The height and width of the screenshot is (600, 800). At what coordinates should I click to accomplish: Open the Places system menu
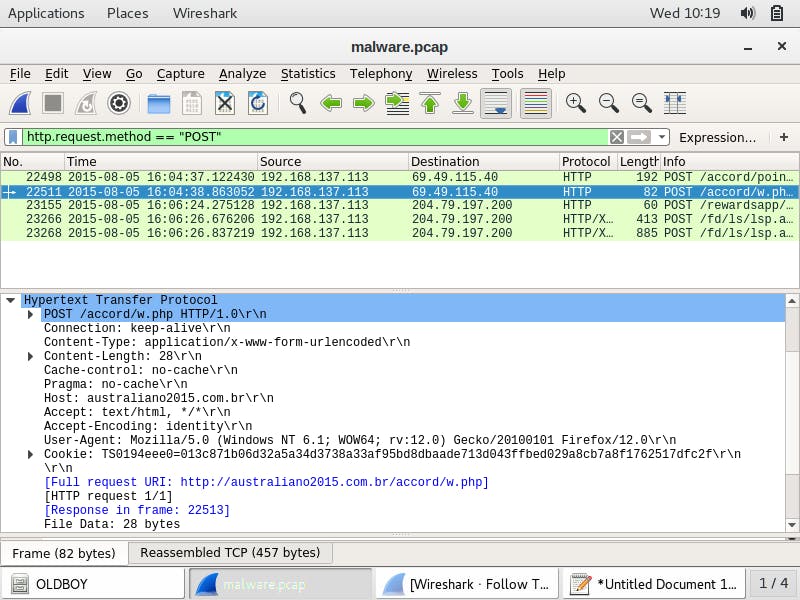128,13
